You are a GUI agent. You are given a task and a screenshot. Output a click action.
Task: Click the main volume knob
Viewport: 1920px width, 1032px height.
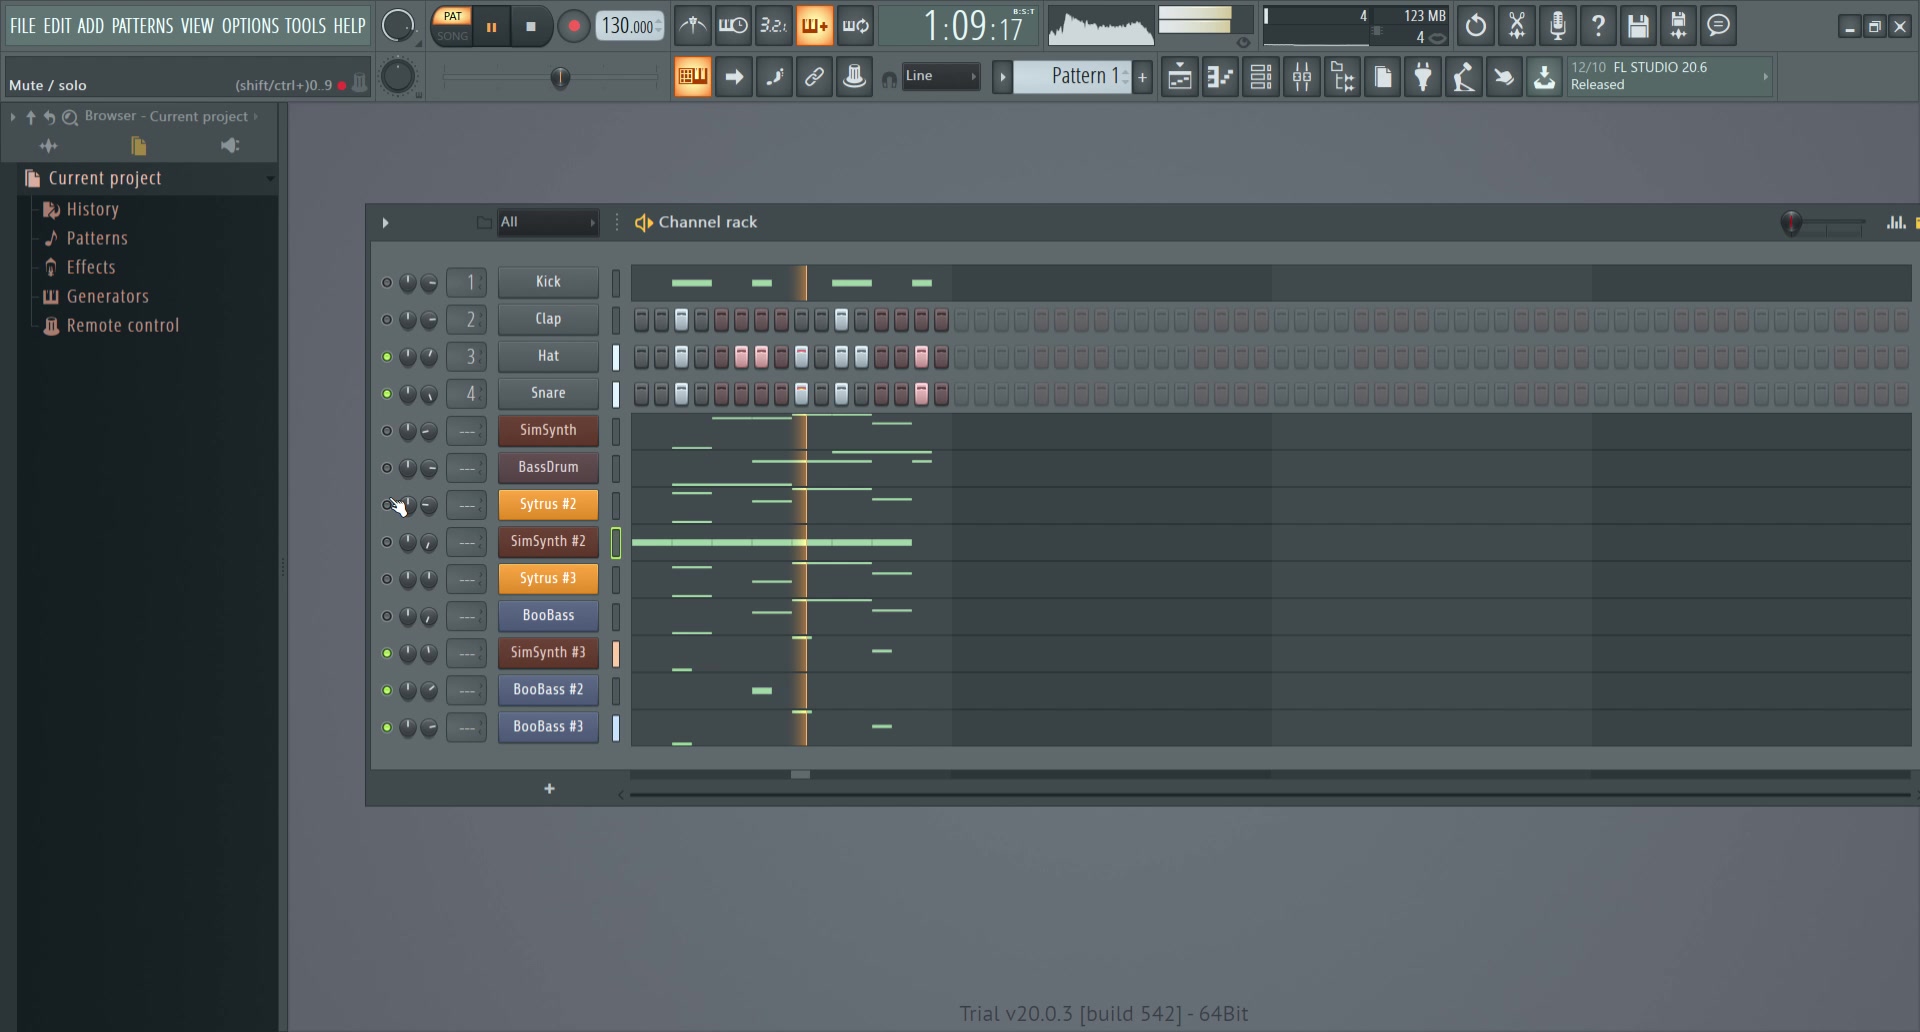(x=399, y=26)
